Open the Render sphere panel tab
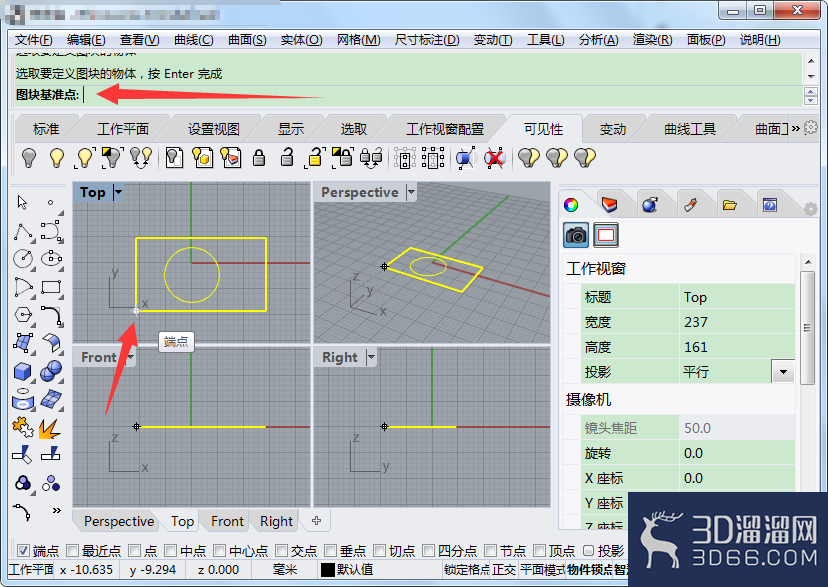Image resolution: width=828 pixels, height=587 pixels. [650, 205]
